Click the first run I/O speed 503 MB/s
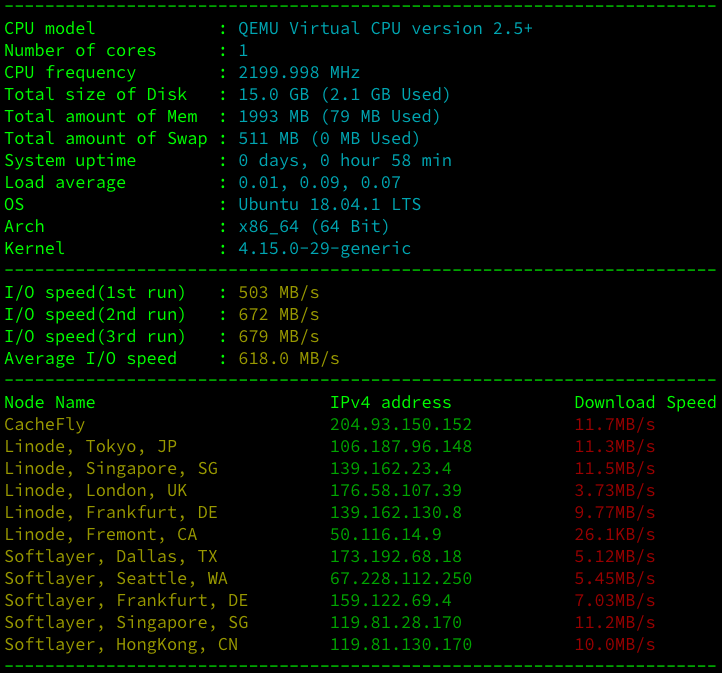This screenshot has height=673, width=722. tap(279, 292)
